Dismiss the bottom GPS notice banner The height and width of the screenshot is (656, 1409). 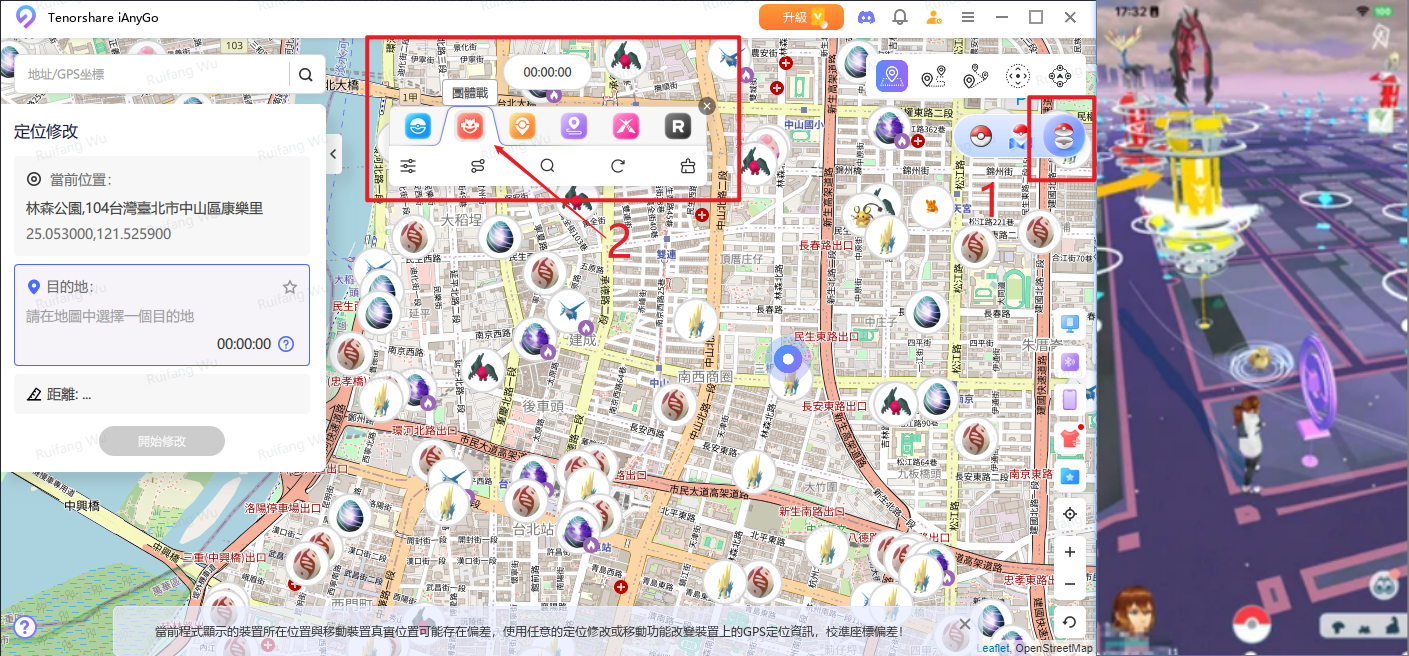pos(965,624)
